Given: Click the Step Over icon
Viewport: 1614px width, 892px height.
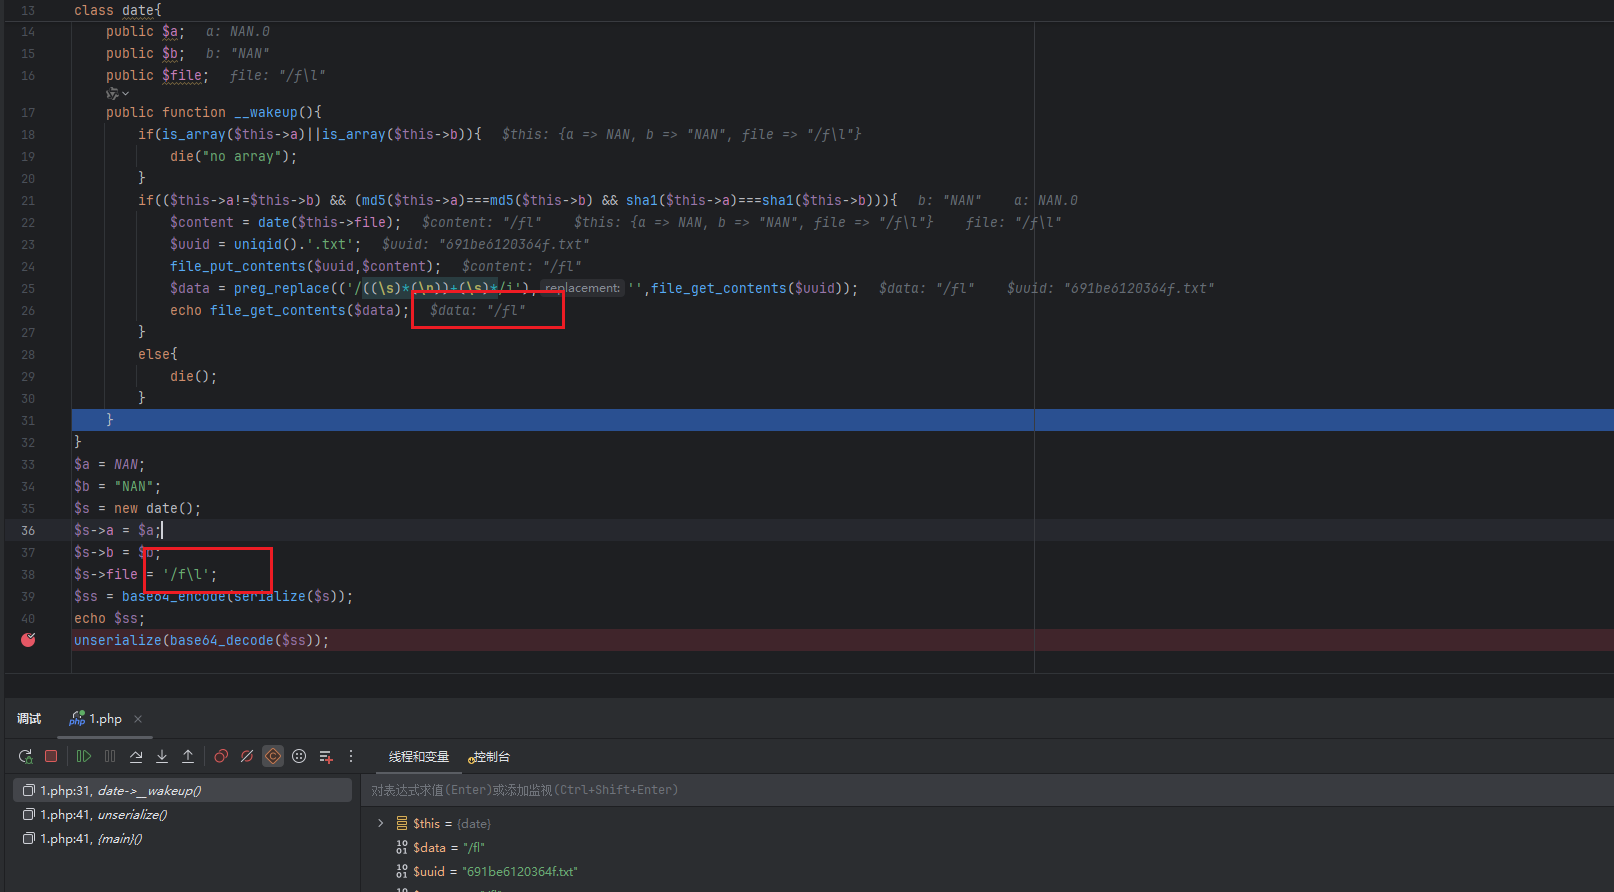Looking at the screenshot, I should pos(136,757).
